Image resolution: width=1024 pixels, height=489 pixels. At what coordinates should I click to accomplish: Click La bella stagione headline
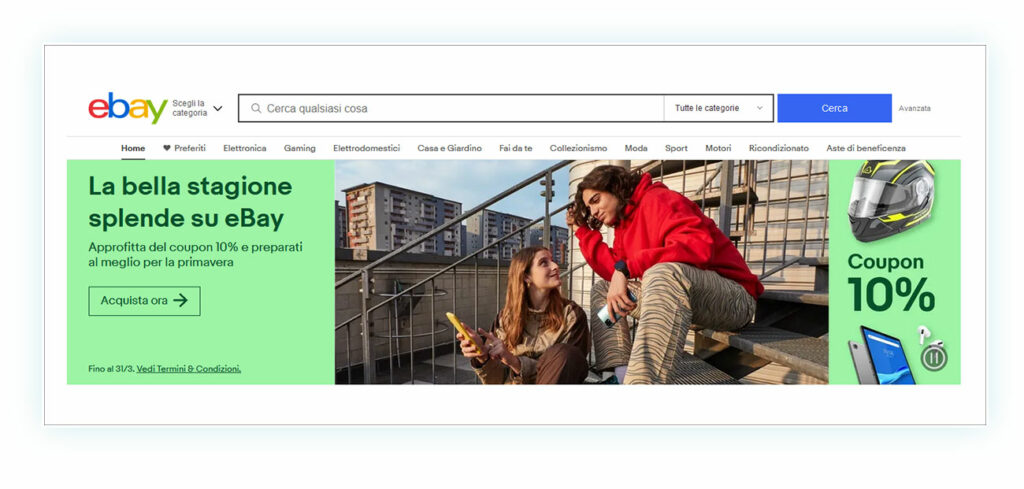click(190, 203)
